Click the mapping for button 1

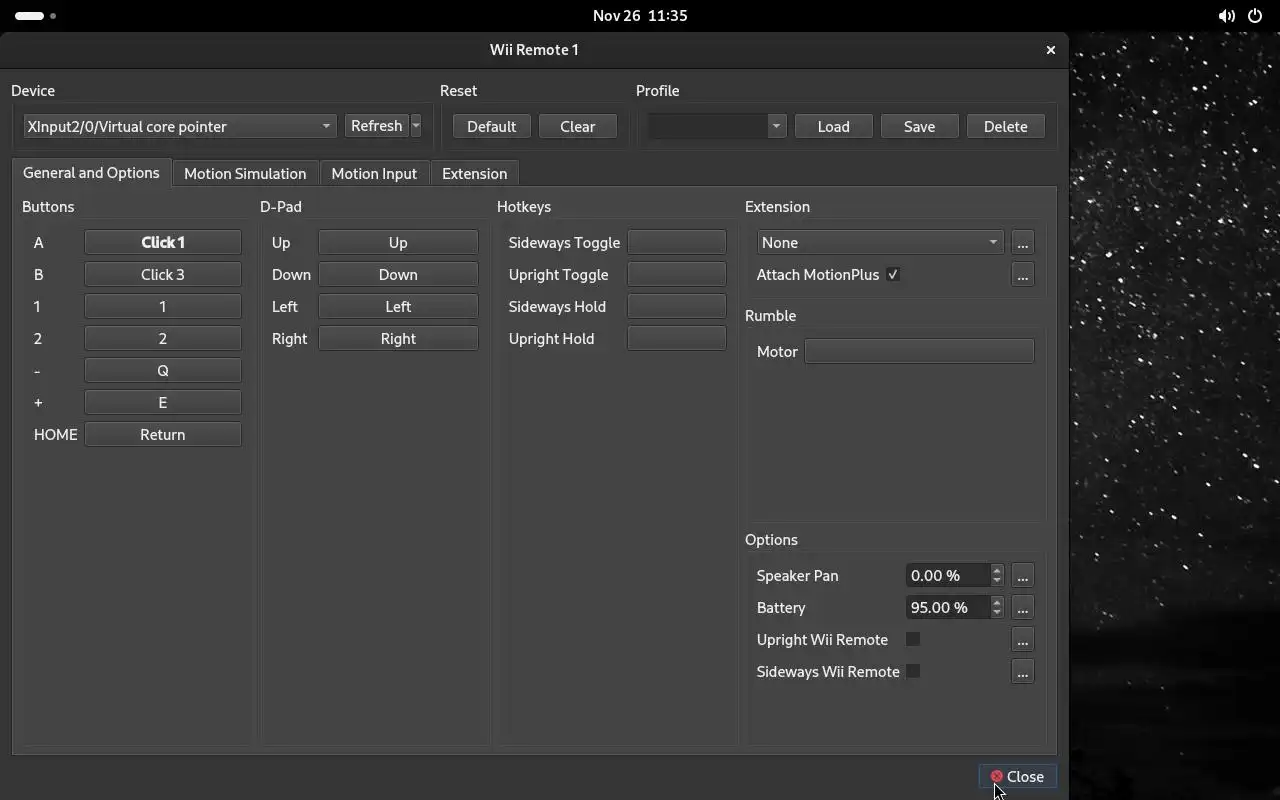pos(163,306)
